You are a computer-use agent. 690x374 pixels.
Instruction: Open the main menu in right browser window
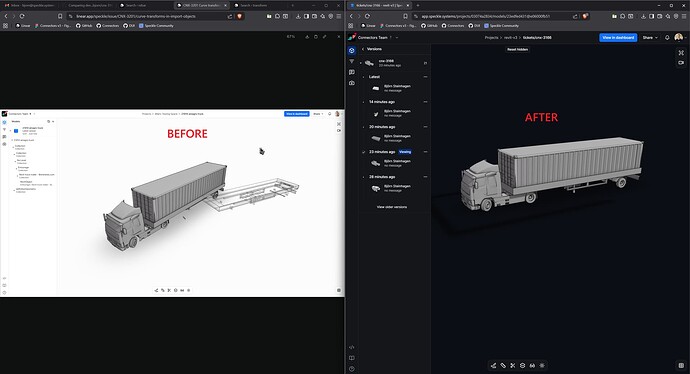[x=684, y=16]
